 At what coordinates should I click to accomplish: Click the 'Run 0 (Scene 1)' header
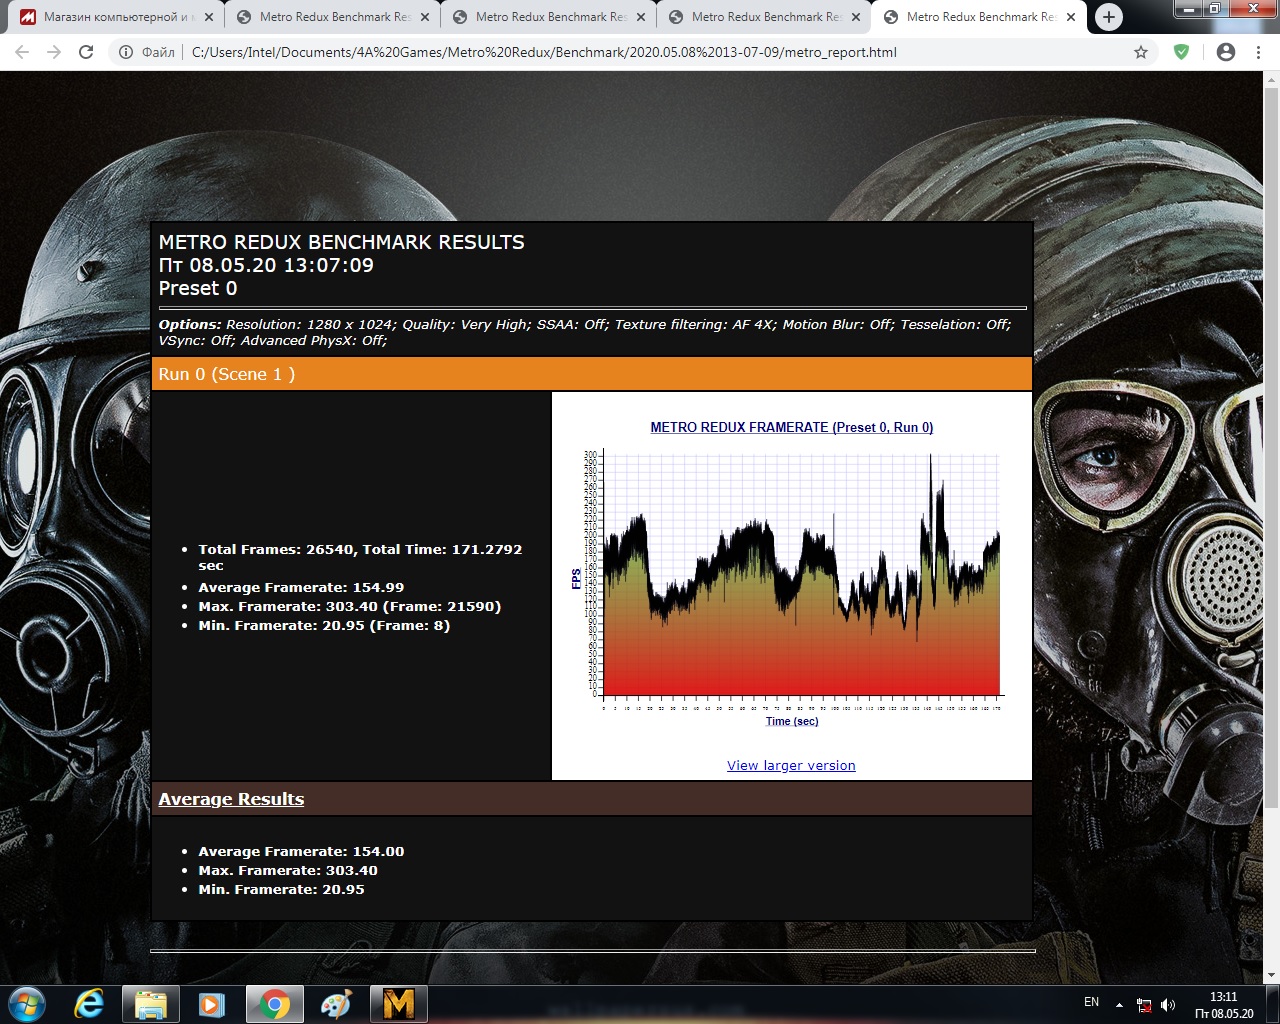click(x=592, y=374)
